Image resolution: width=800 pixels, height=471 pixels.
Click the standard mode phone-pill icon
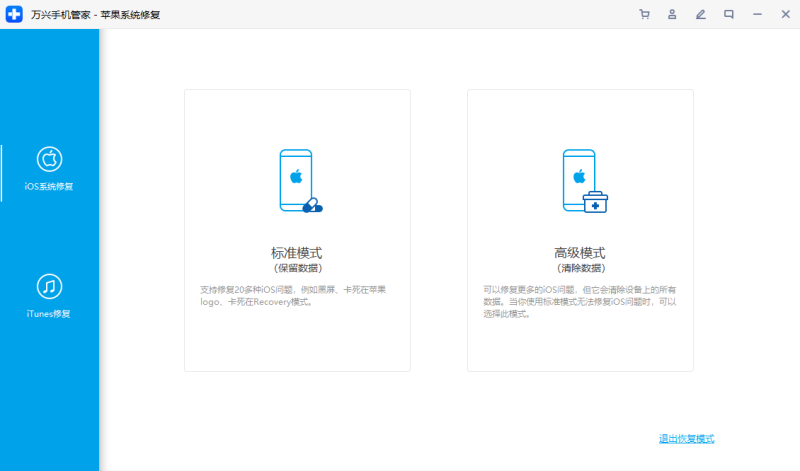tap(301, 181)
